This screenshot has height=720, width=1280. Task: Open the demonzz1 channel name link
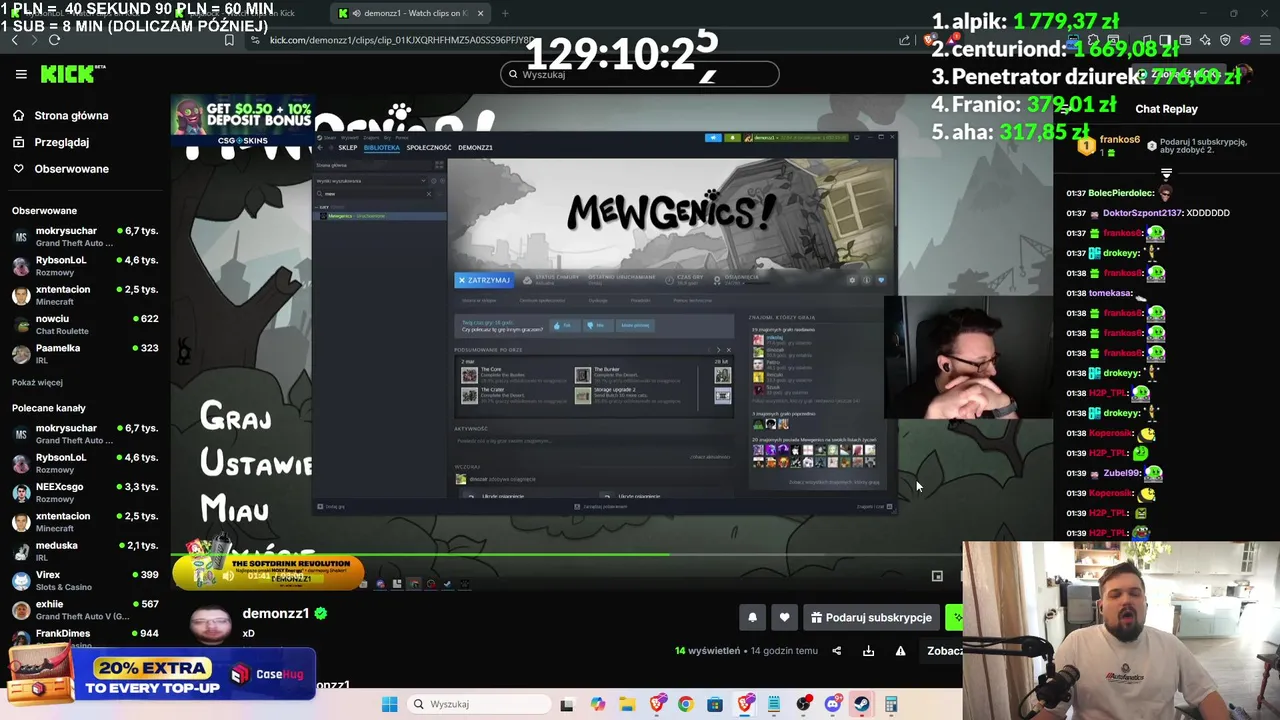point(276,613)
